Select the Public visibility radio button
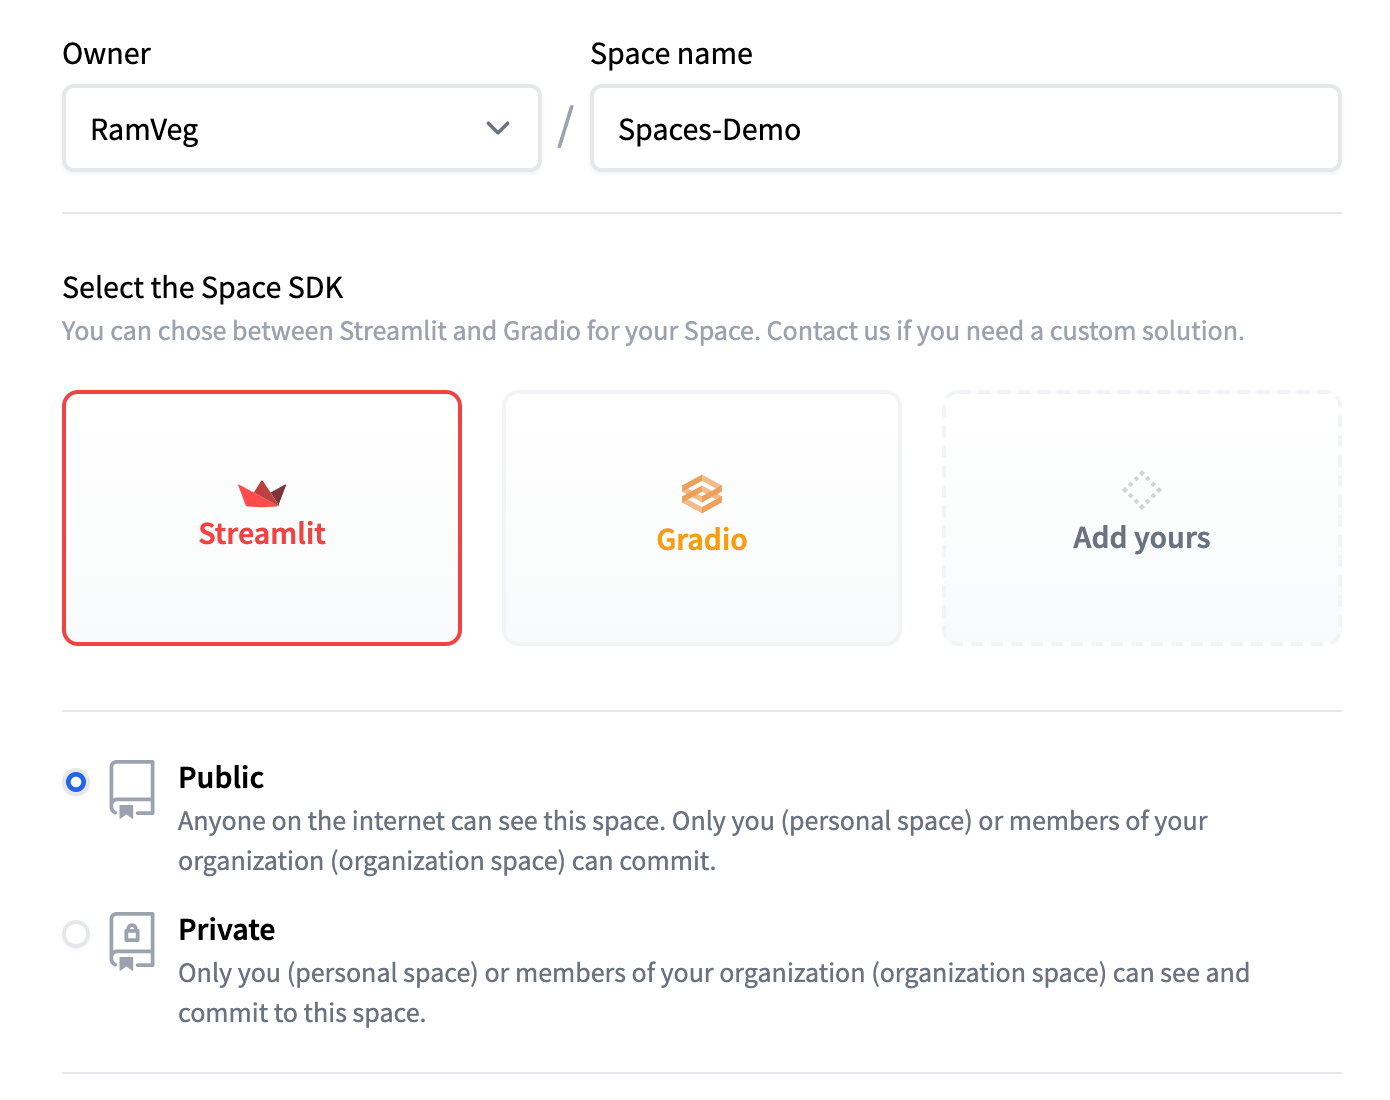Screen dimensions: 1390x1100 (76, 782)
